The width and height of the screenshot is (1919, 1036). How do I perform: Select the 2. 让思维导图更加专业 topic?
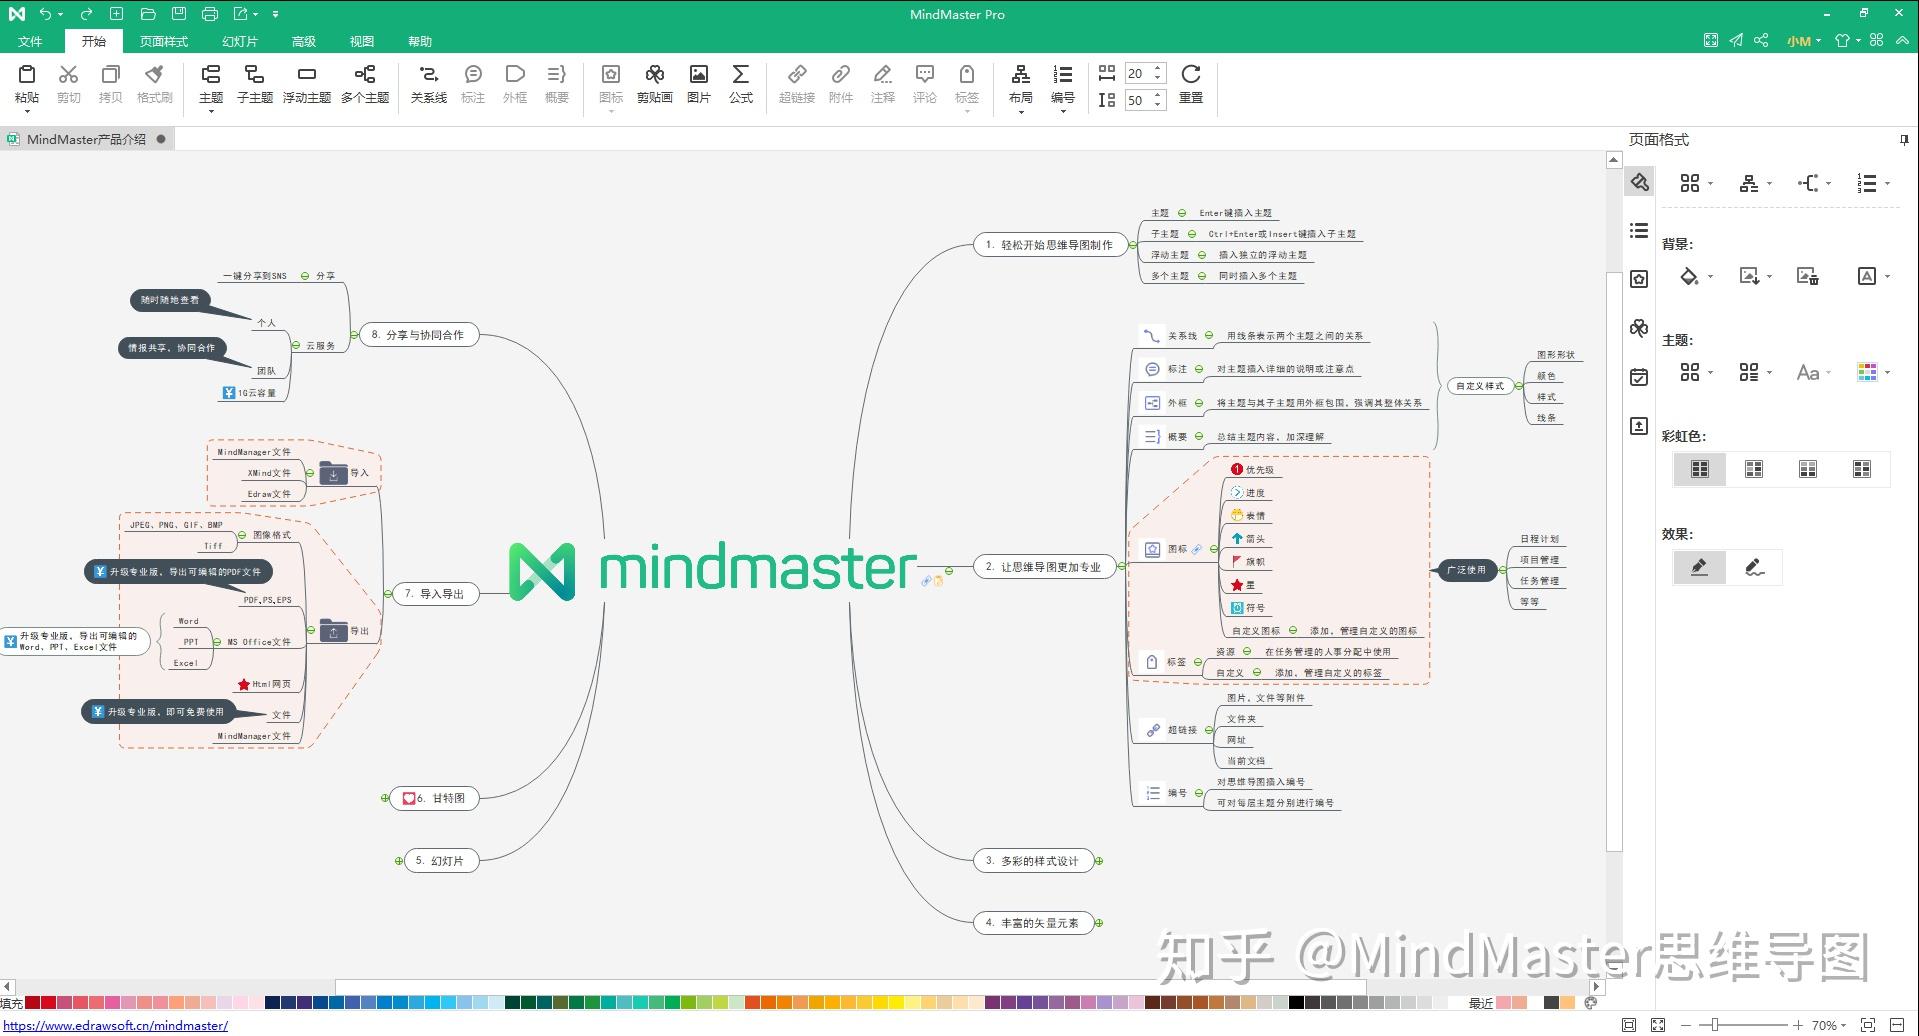pos(1043,567)
